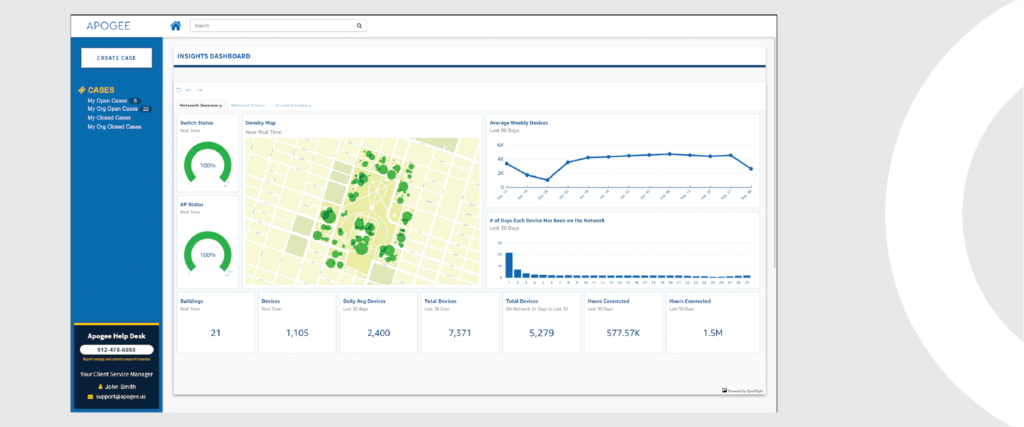Viewport: 1024px width, 427px height.
Task: Open My Org Open Cases
Action: click(112, 109)
